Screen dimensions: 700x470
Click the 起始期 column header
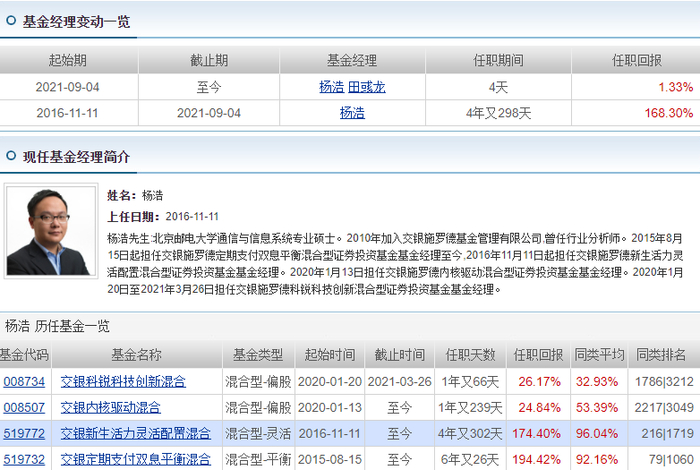[68, 60]
